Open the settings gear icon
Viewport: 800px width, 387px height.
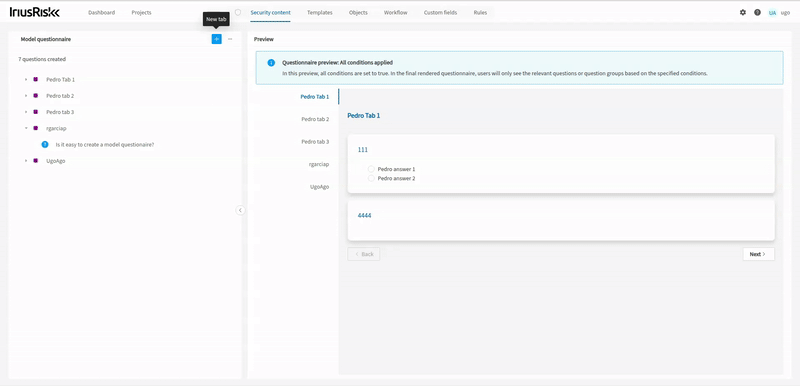(742, 13)
